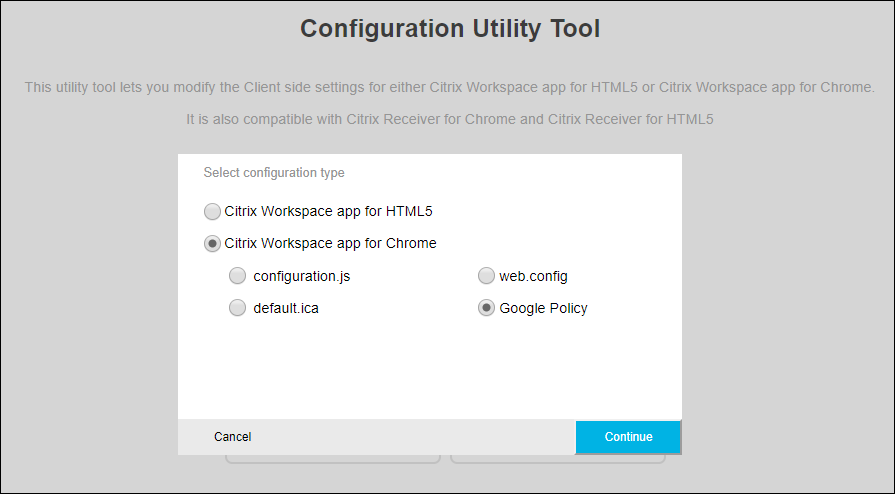This screenshot has width=895, height=494.
Task: Click the Citrix Receiver compatibility note text
Action: (449, 120)
